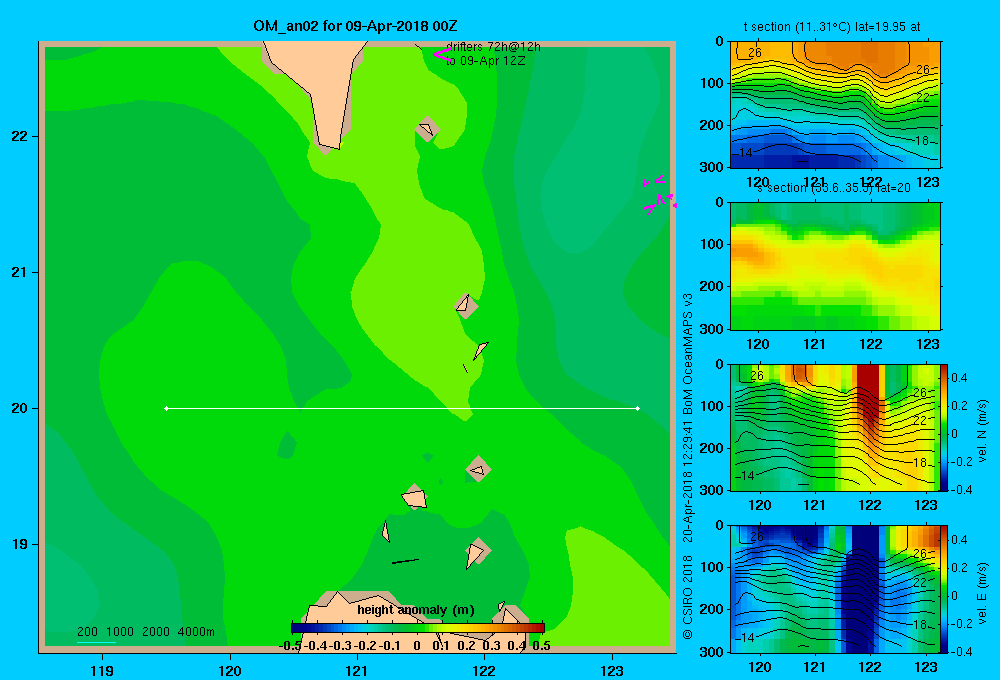Click the 'vel. N (m/s)' color bar
Screen dimensions: 1000x680
pyautogui.click(x=944, y=427)
